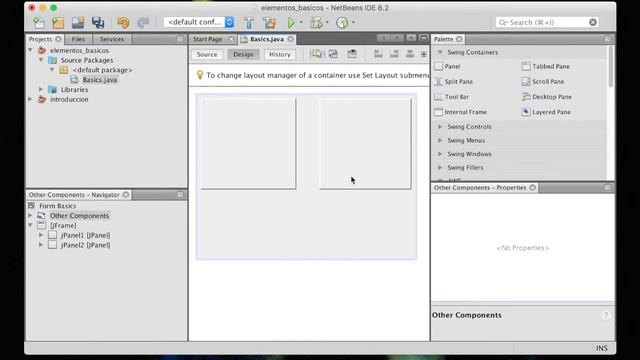Open the default configuration combo box
Image resolution: width=640 pixels, height=360 pixels.
coord(199,22)
